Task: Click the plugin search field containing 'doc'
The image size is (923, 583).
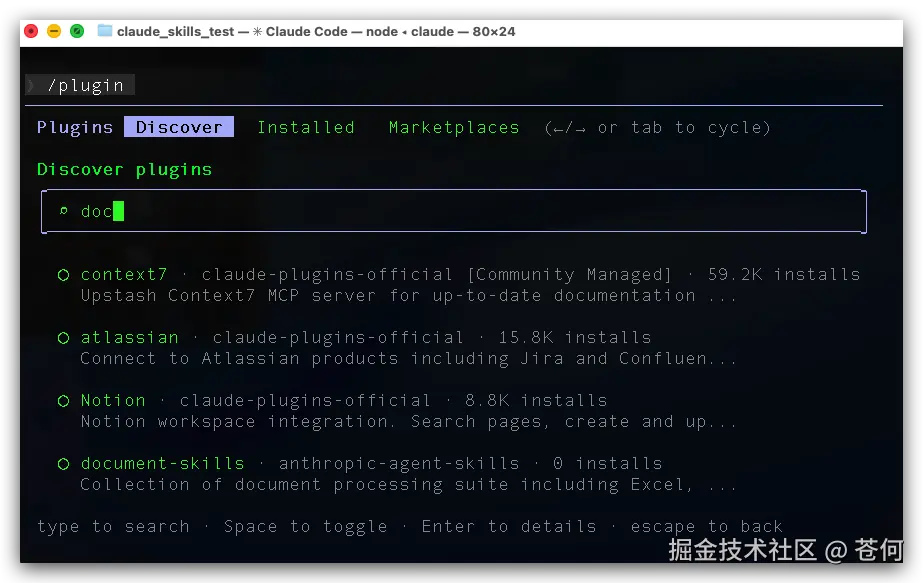Action: tap(454, 211)
